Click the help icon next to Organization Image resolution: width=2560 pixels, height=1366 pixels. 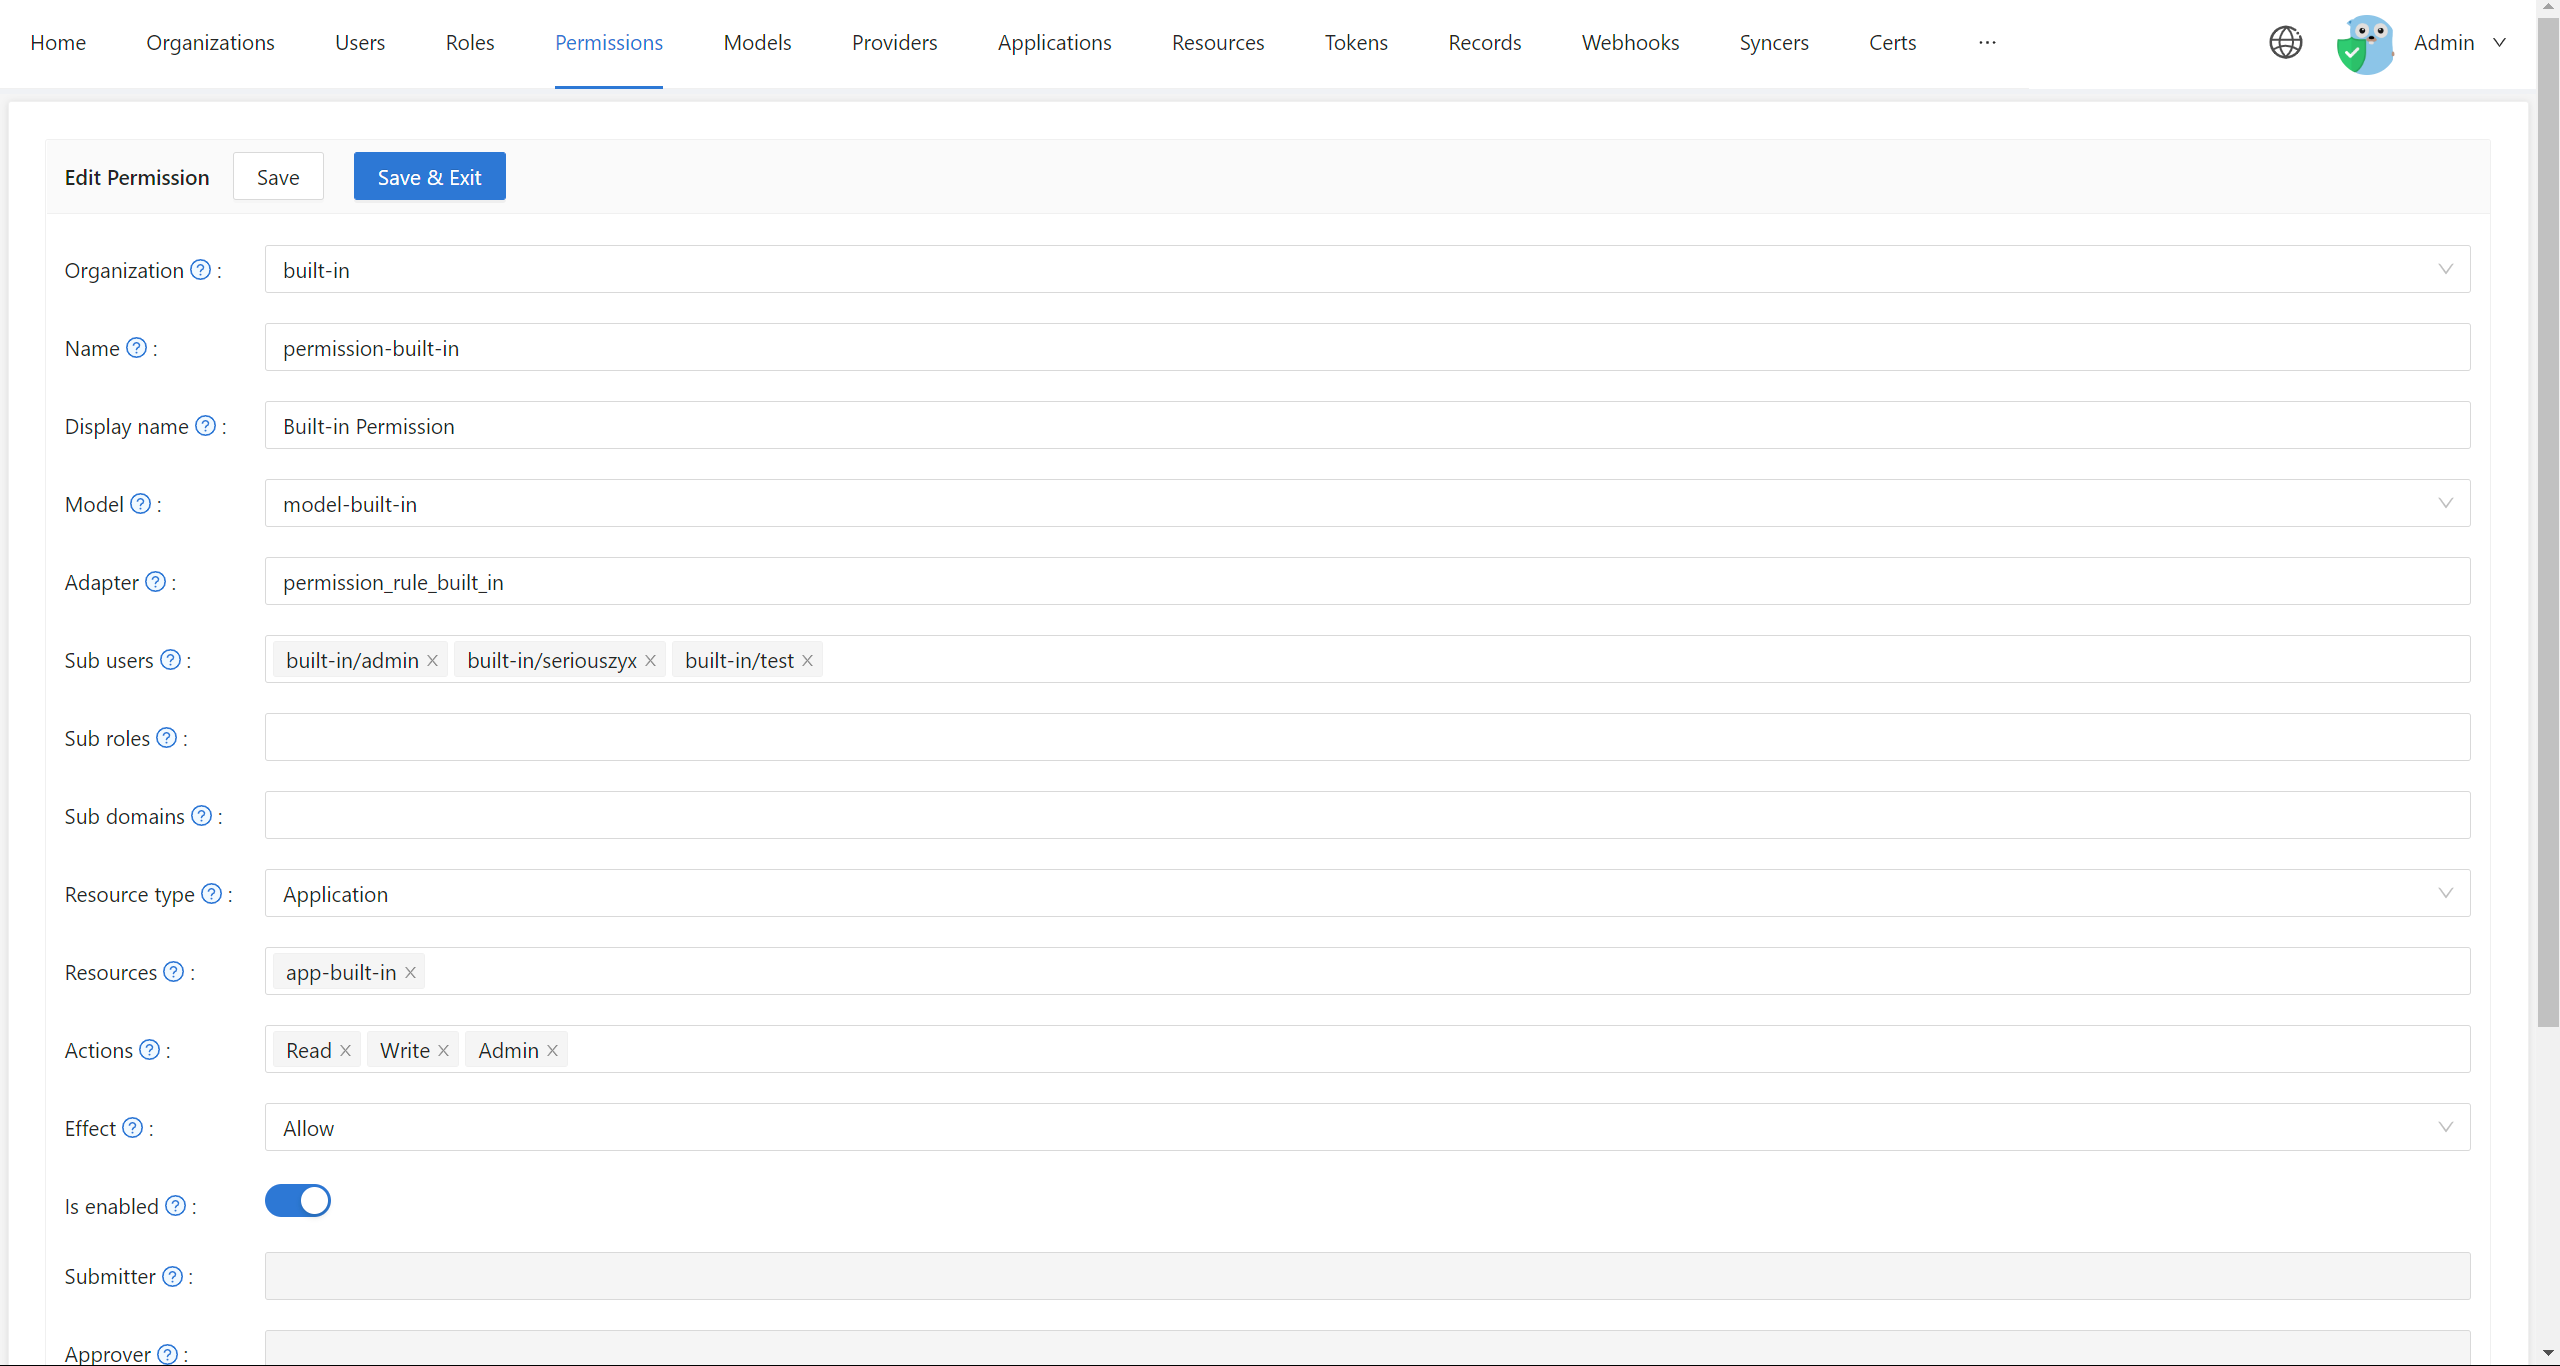click(x=200, y=269)
